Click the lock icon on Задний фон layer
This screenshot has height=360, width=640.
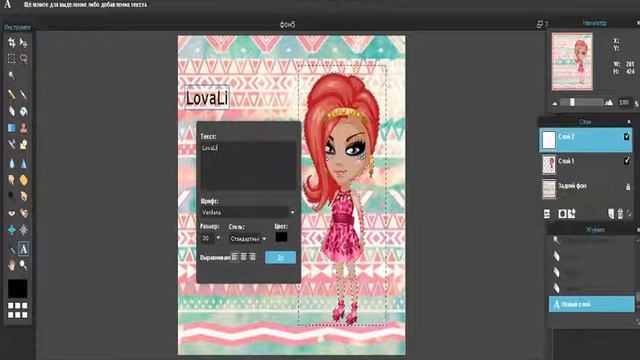628,187
